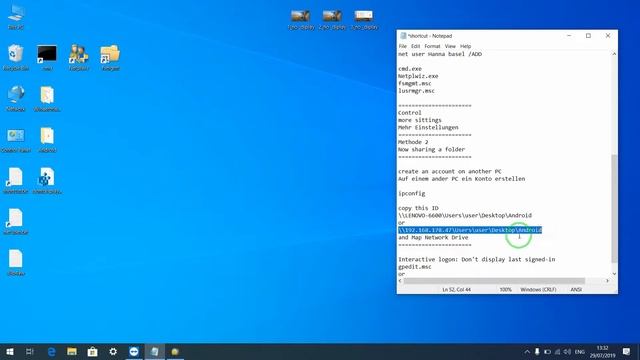640x360 pixels.
Task: Click the 'and Map Network Drive' line
Action: coord(433,237)
